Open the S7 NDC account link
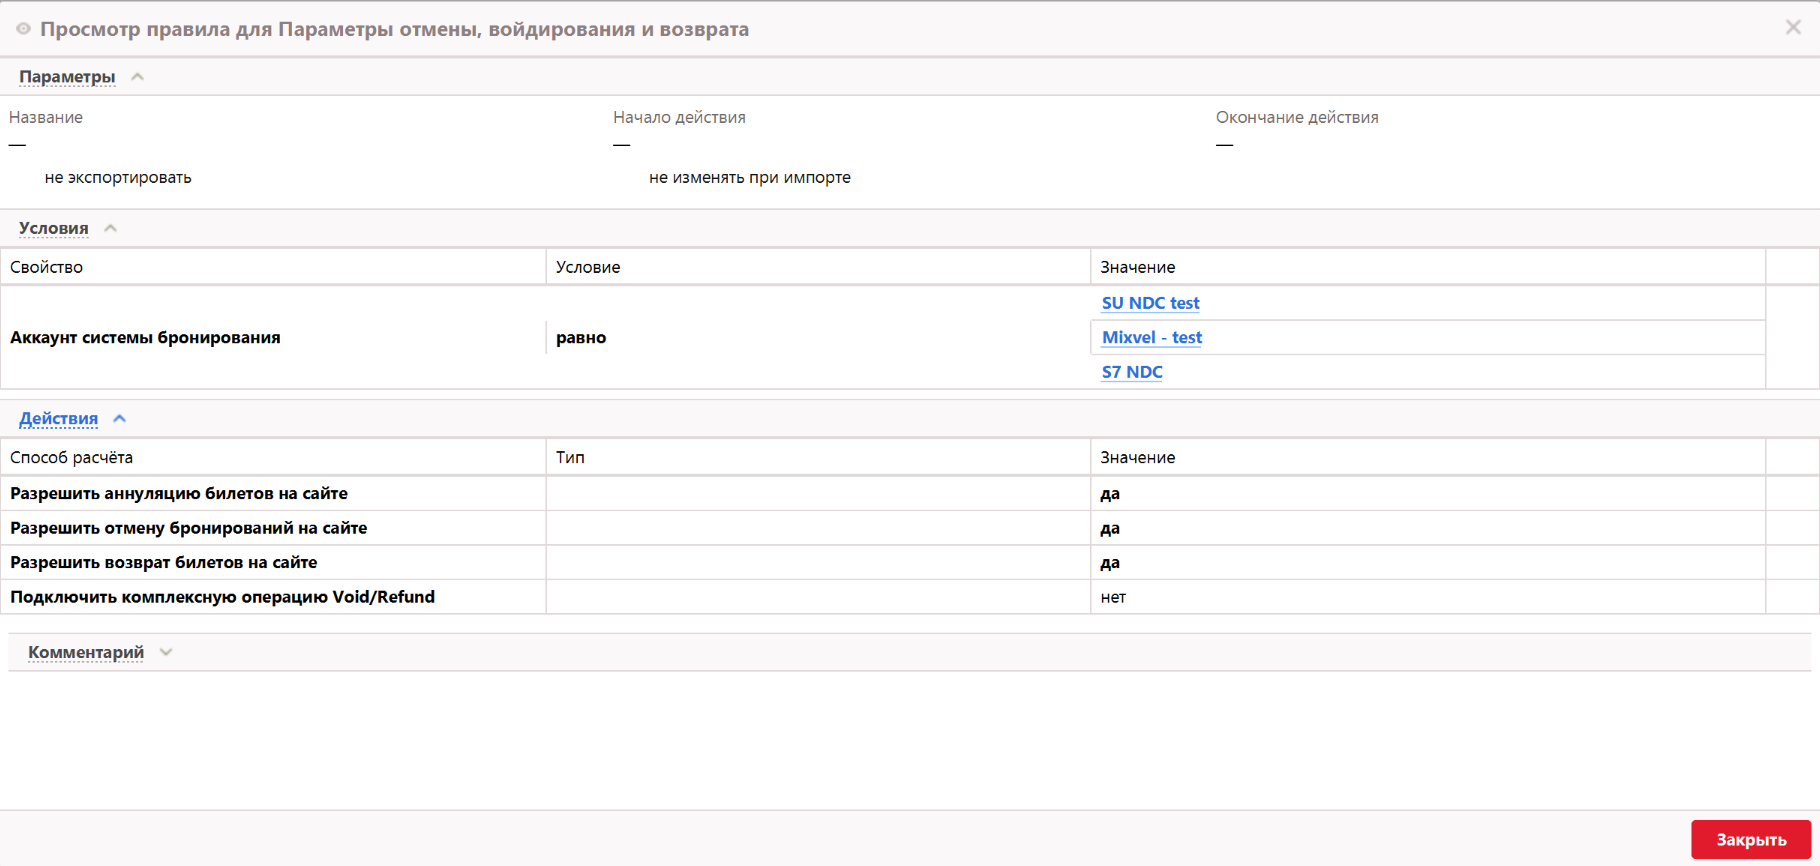 [1132, 372]
